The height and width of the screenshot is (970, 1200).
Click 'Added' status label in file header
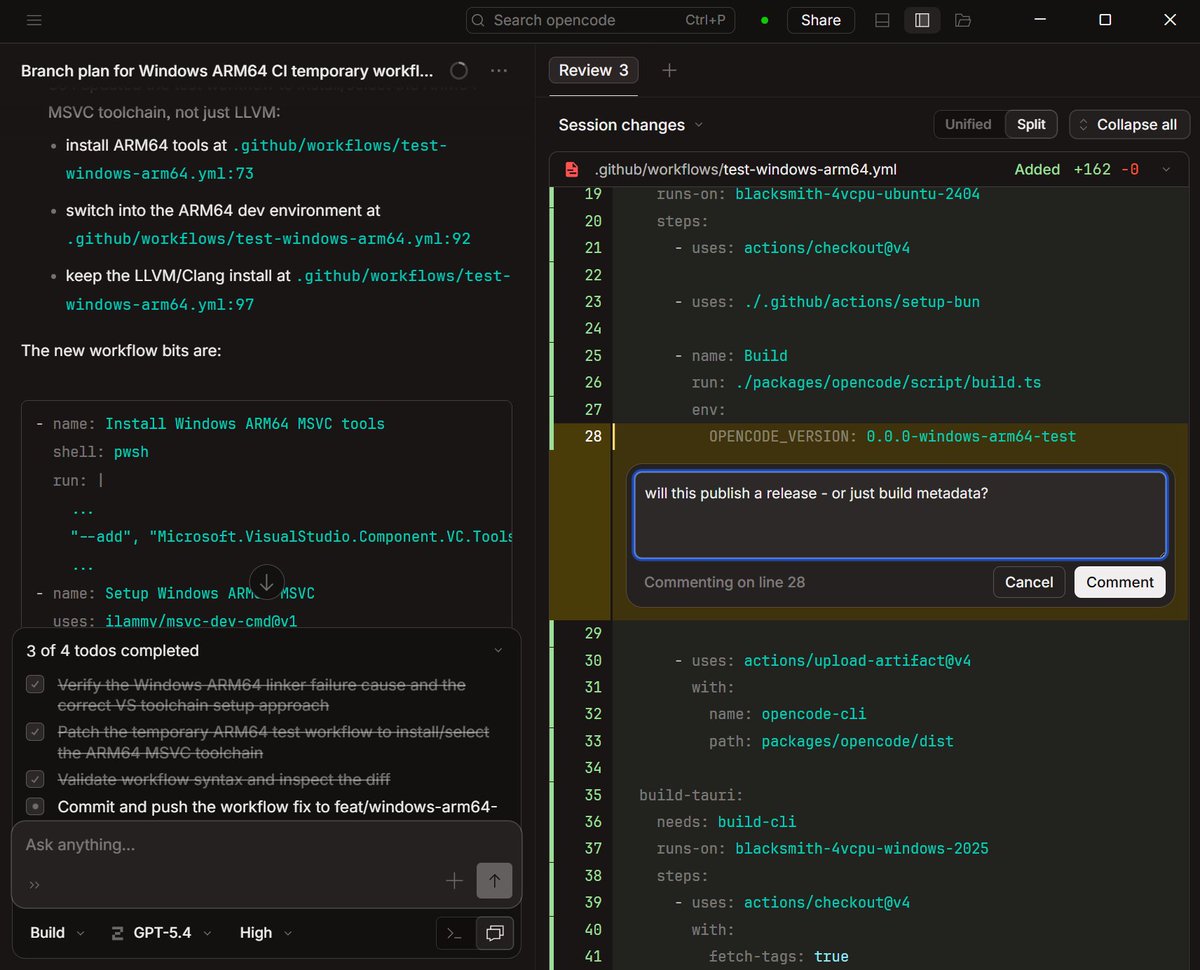(1037, 169)
